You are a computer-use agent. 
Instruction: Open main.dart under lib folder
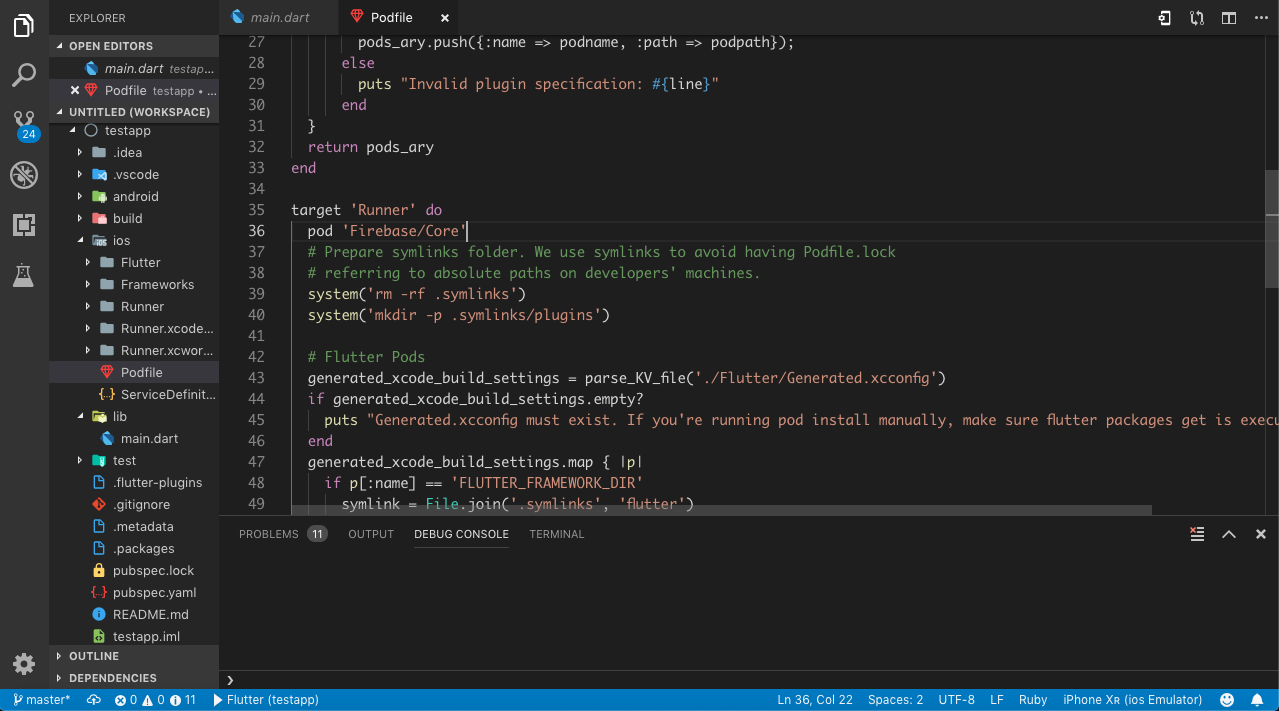coord(134,439)
